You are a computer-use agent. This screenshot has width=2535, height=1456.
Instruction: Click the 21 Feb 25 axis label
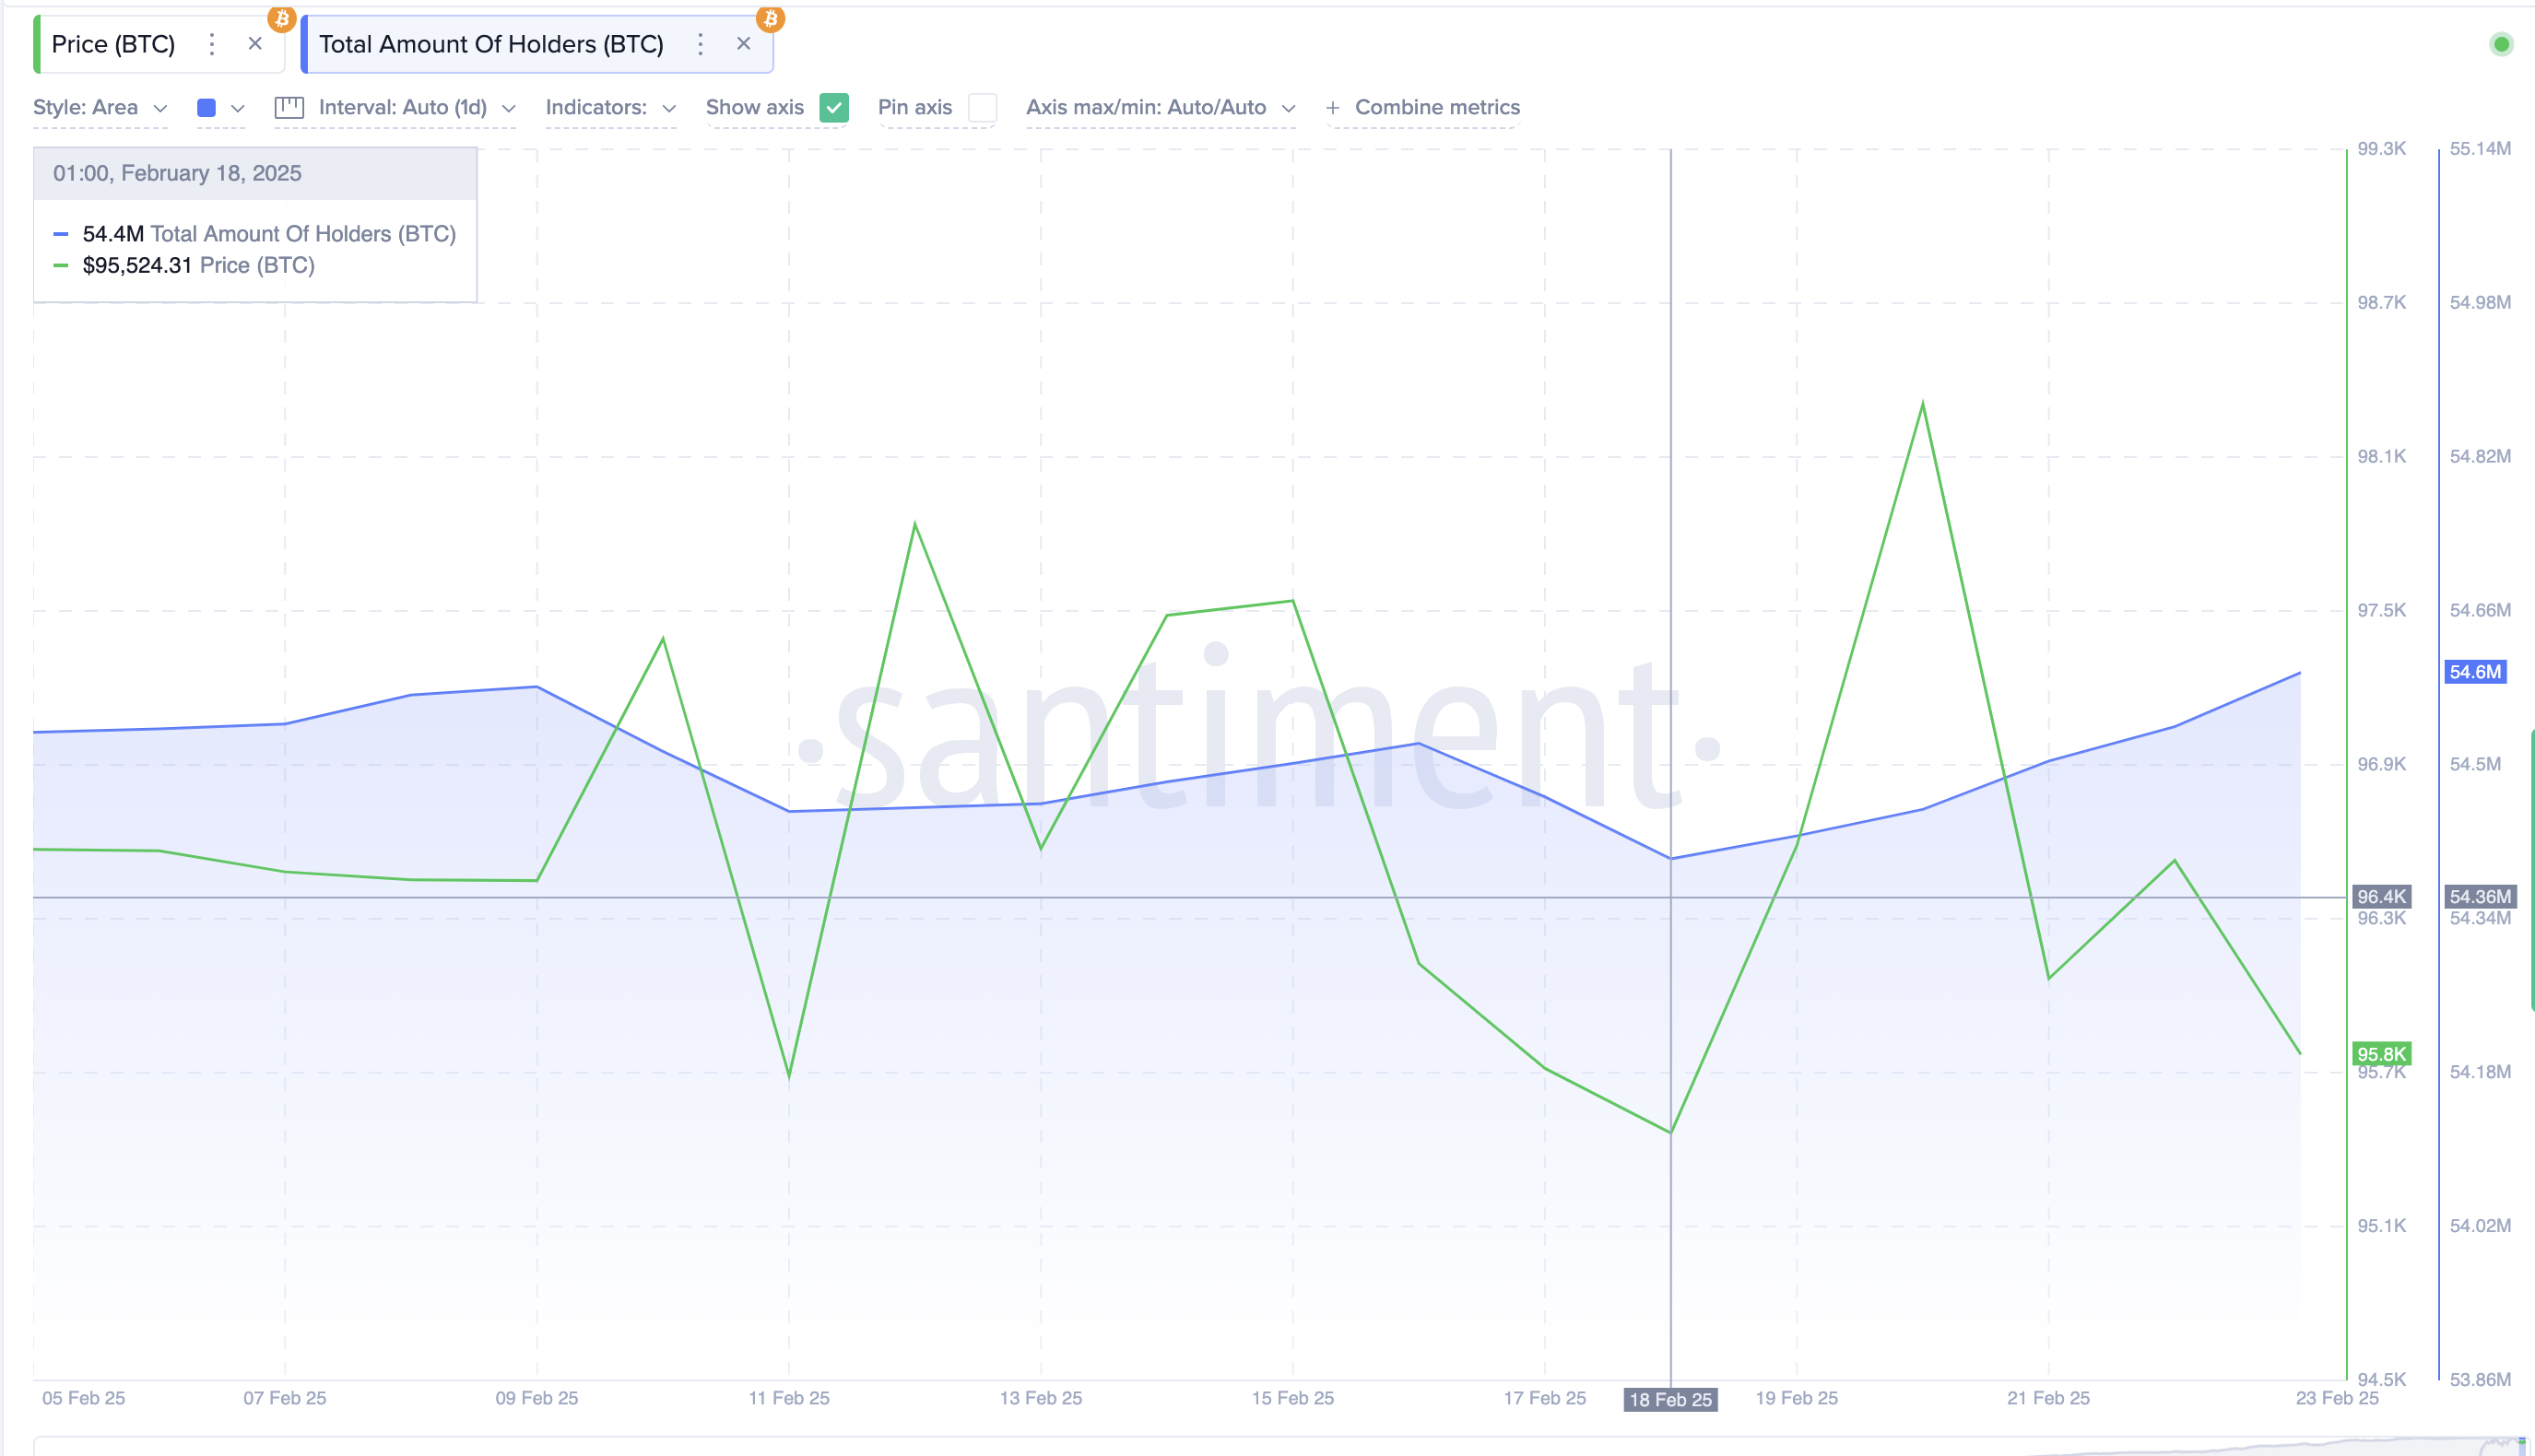click(x=2048, y=1398)
